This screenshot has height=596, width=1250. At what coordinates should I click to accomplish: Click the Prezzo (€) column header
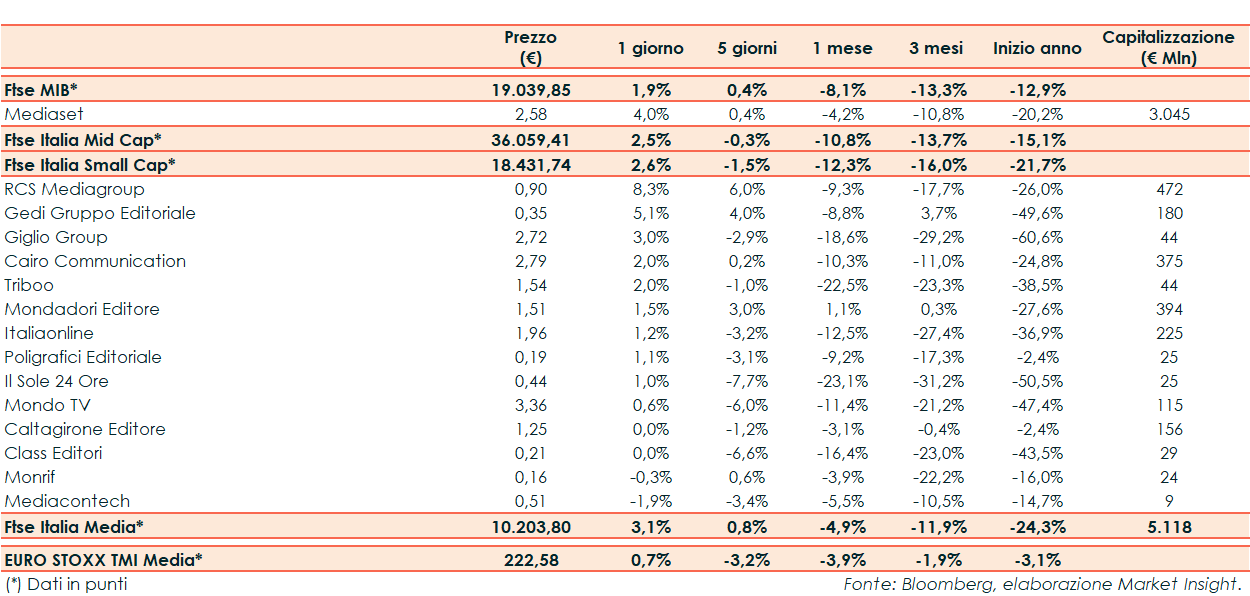pos(530,47)
